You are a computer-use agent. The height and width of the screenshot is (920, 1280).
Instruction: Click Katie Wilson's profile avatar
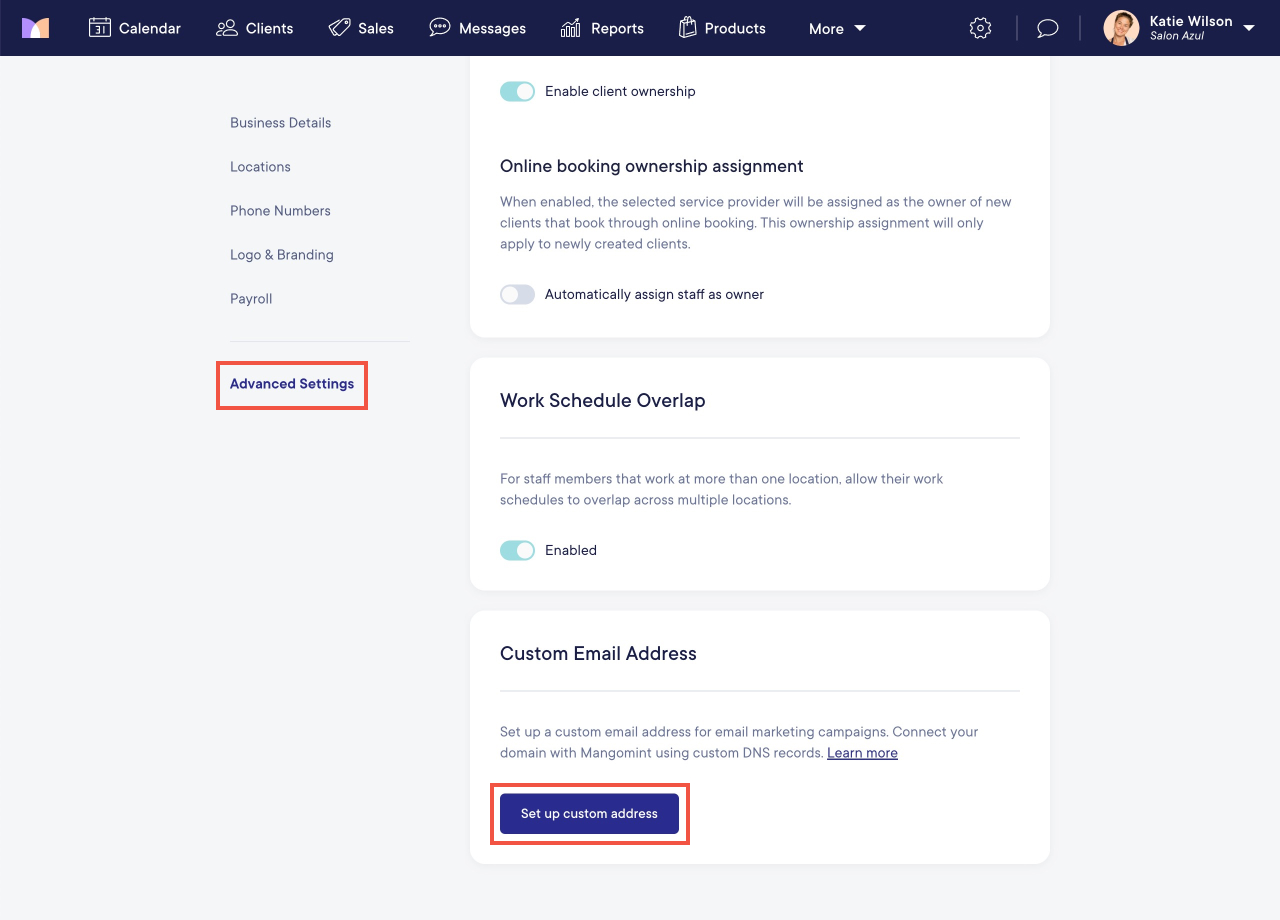(x=1121, y=28)
